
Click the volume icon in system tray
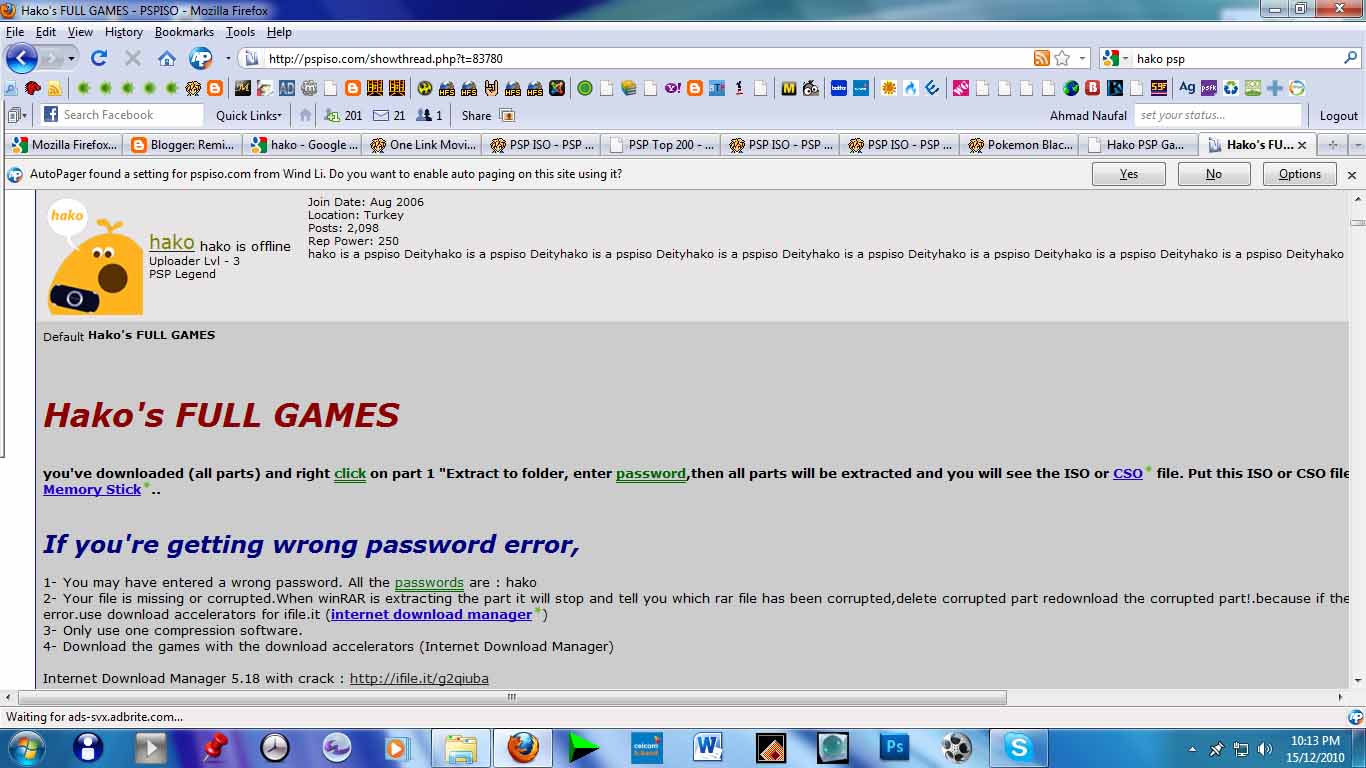pos(1264,748)
